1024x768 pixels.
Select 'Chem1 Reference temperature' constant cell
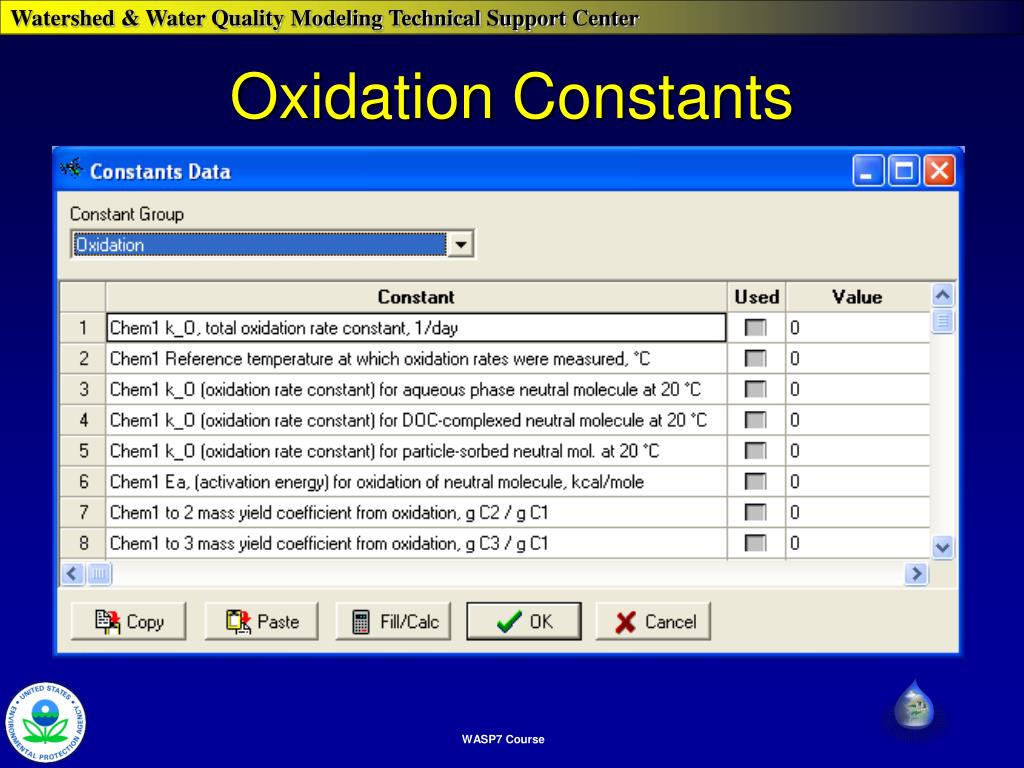click(416, 358)
